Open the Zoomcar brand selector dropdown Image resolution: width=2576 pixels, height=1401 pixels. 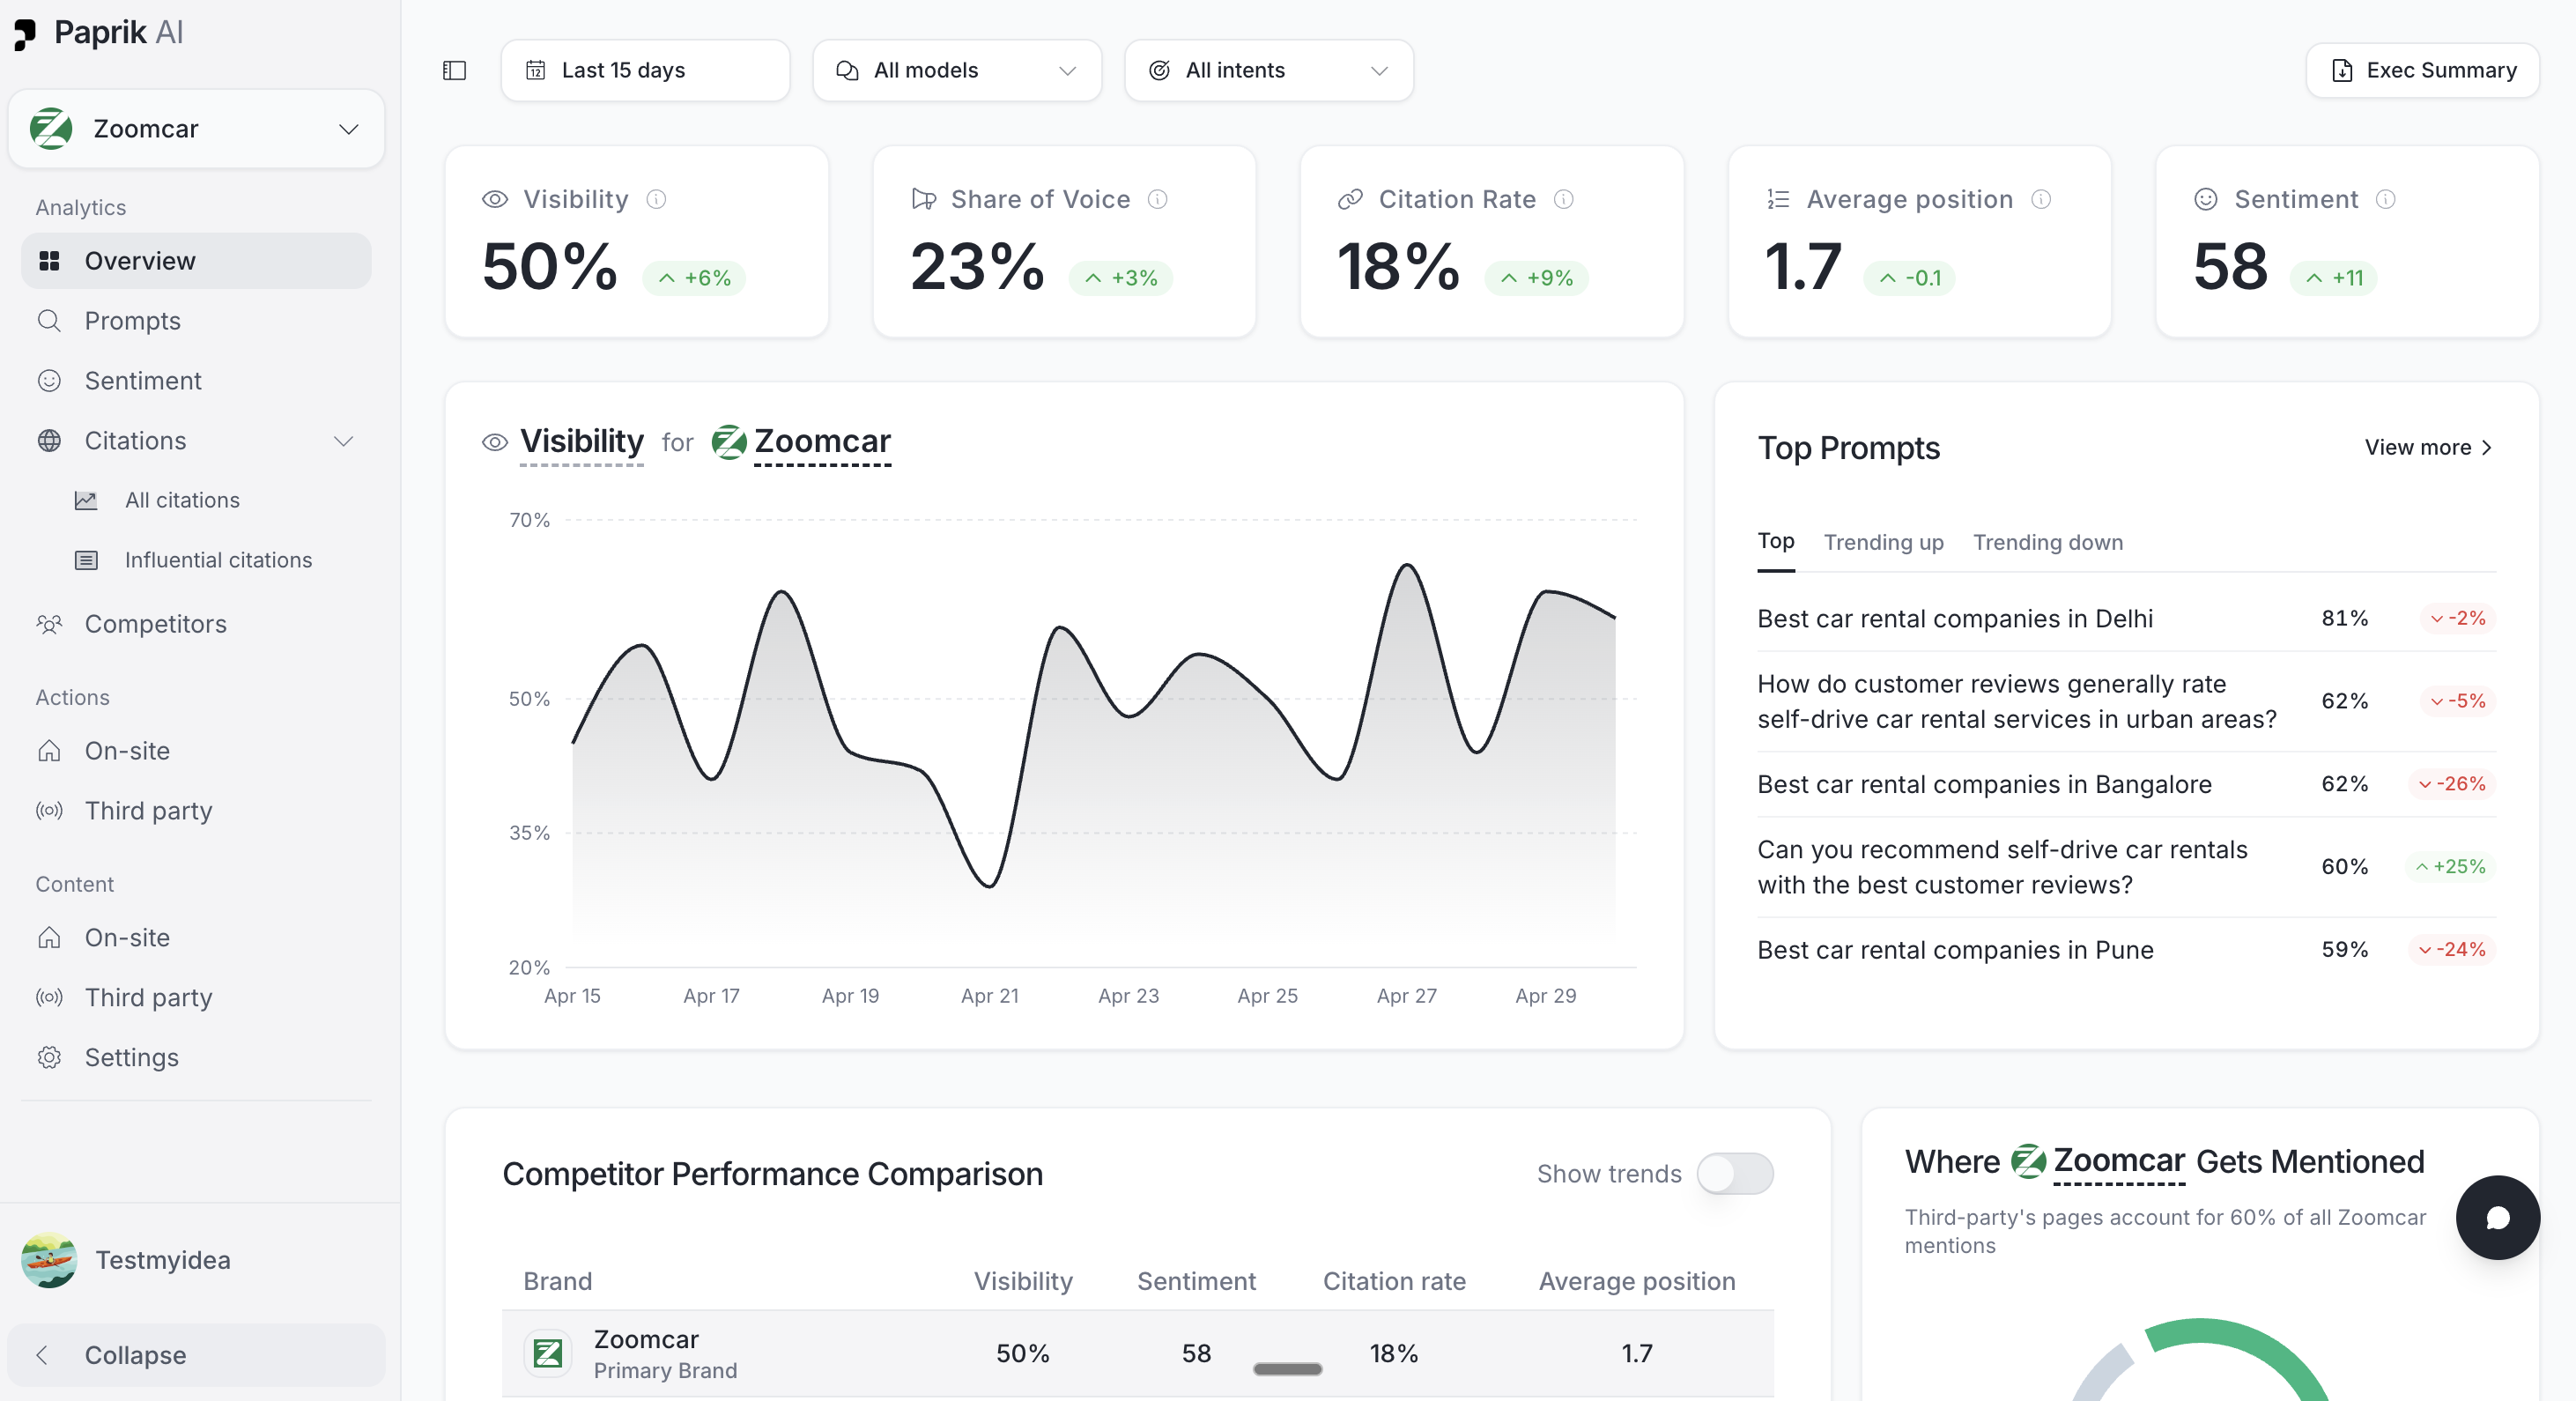(x=196, y=129)
